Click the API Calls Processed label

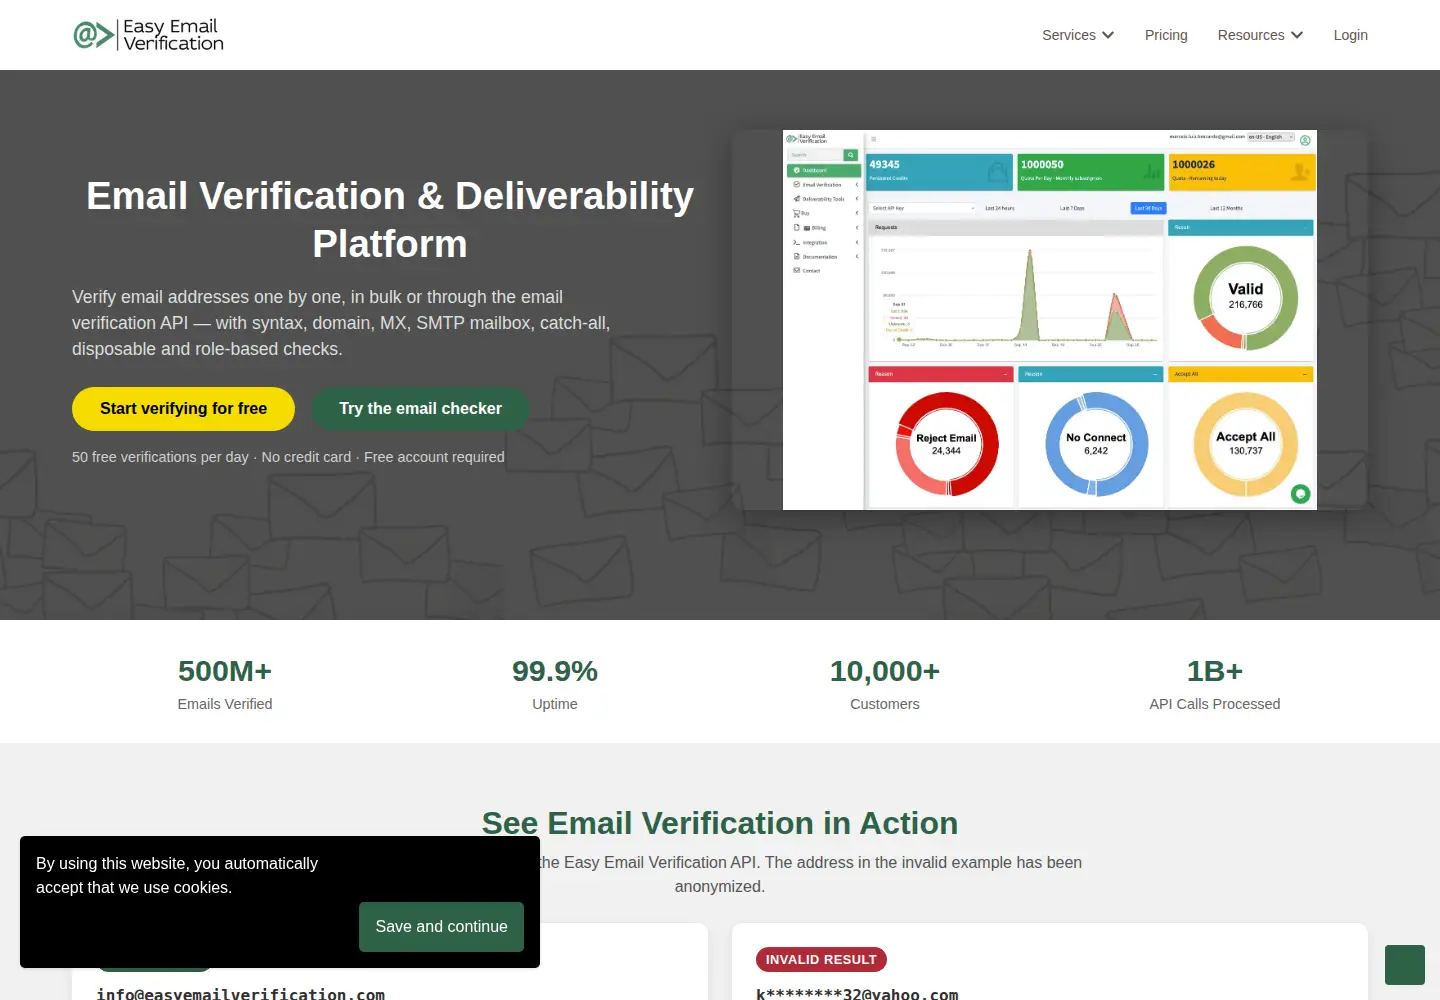tap(1215, 704)
